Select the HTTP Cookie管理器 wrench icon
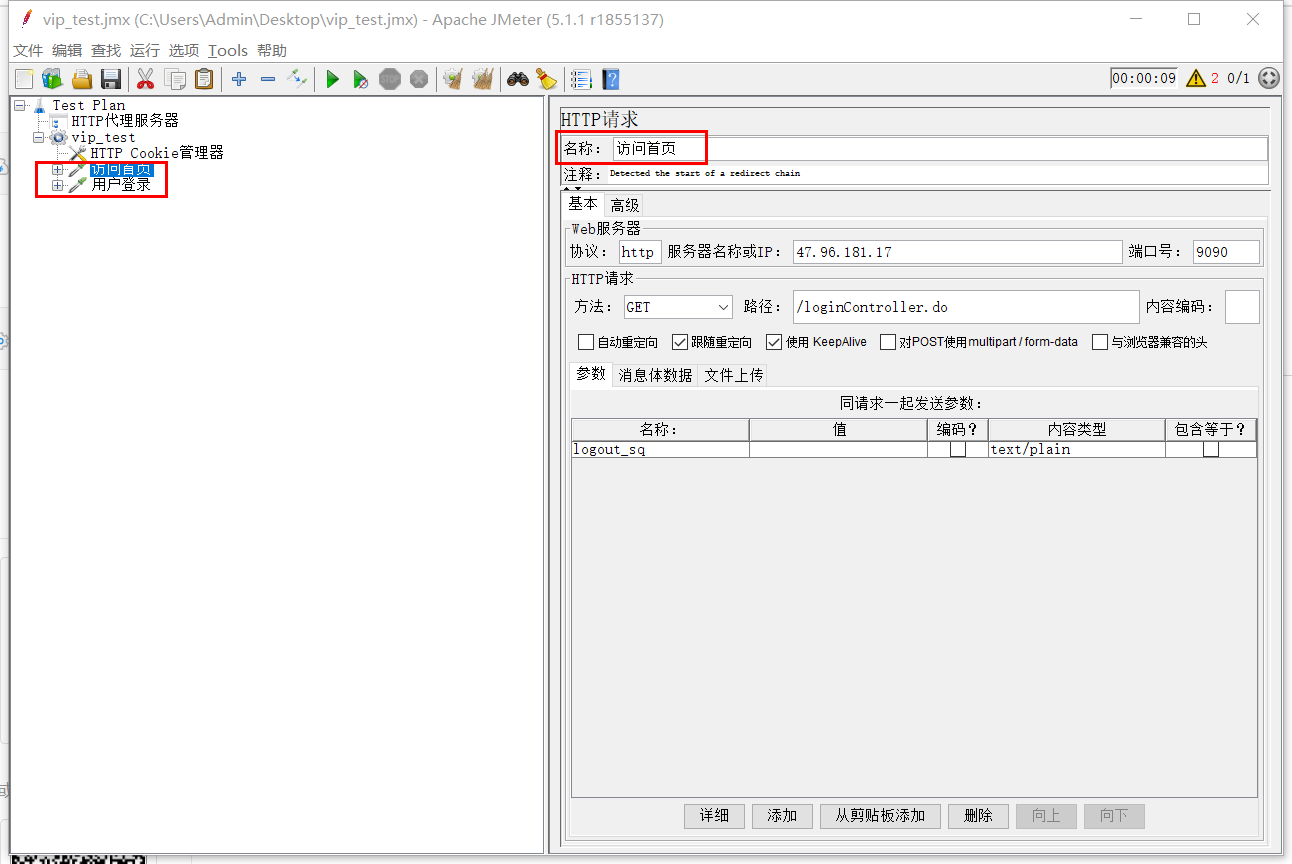The width and height of the screenshot is (1292, 864). point(78,153)
